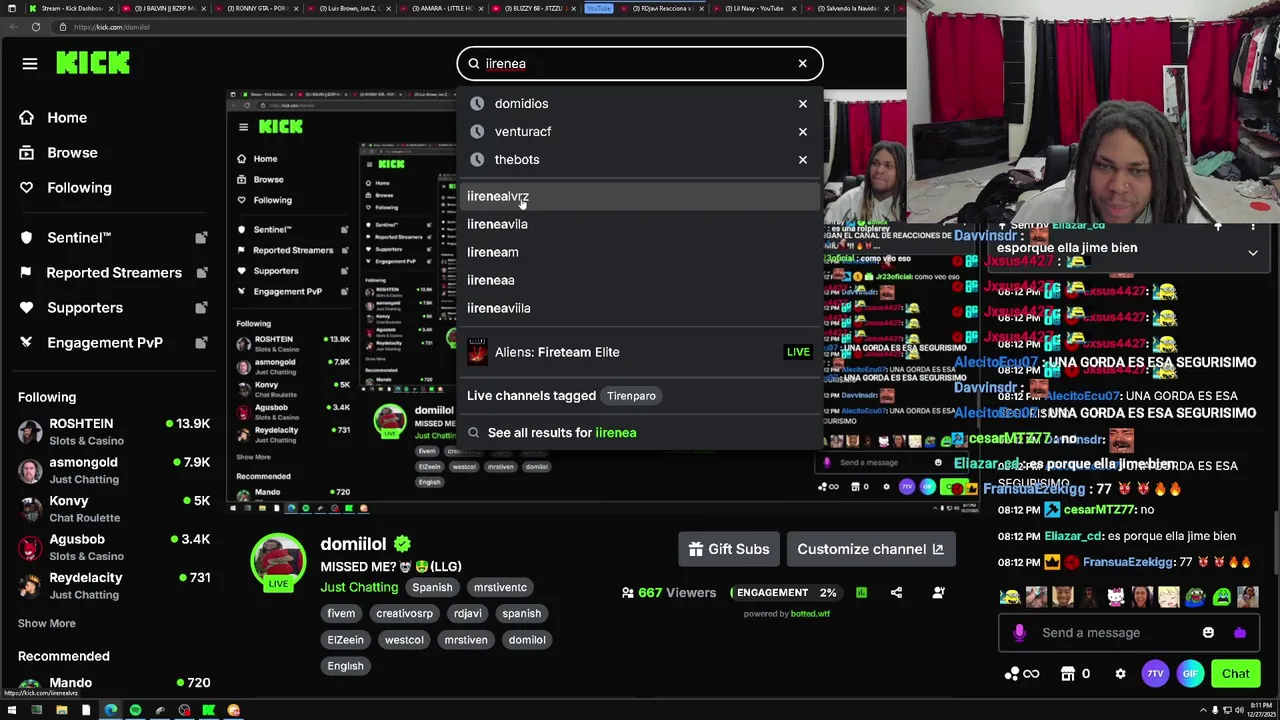Open the hamburger sidebar menu
The image size is (1280, 720).
(30, 63)
